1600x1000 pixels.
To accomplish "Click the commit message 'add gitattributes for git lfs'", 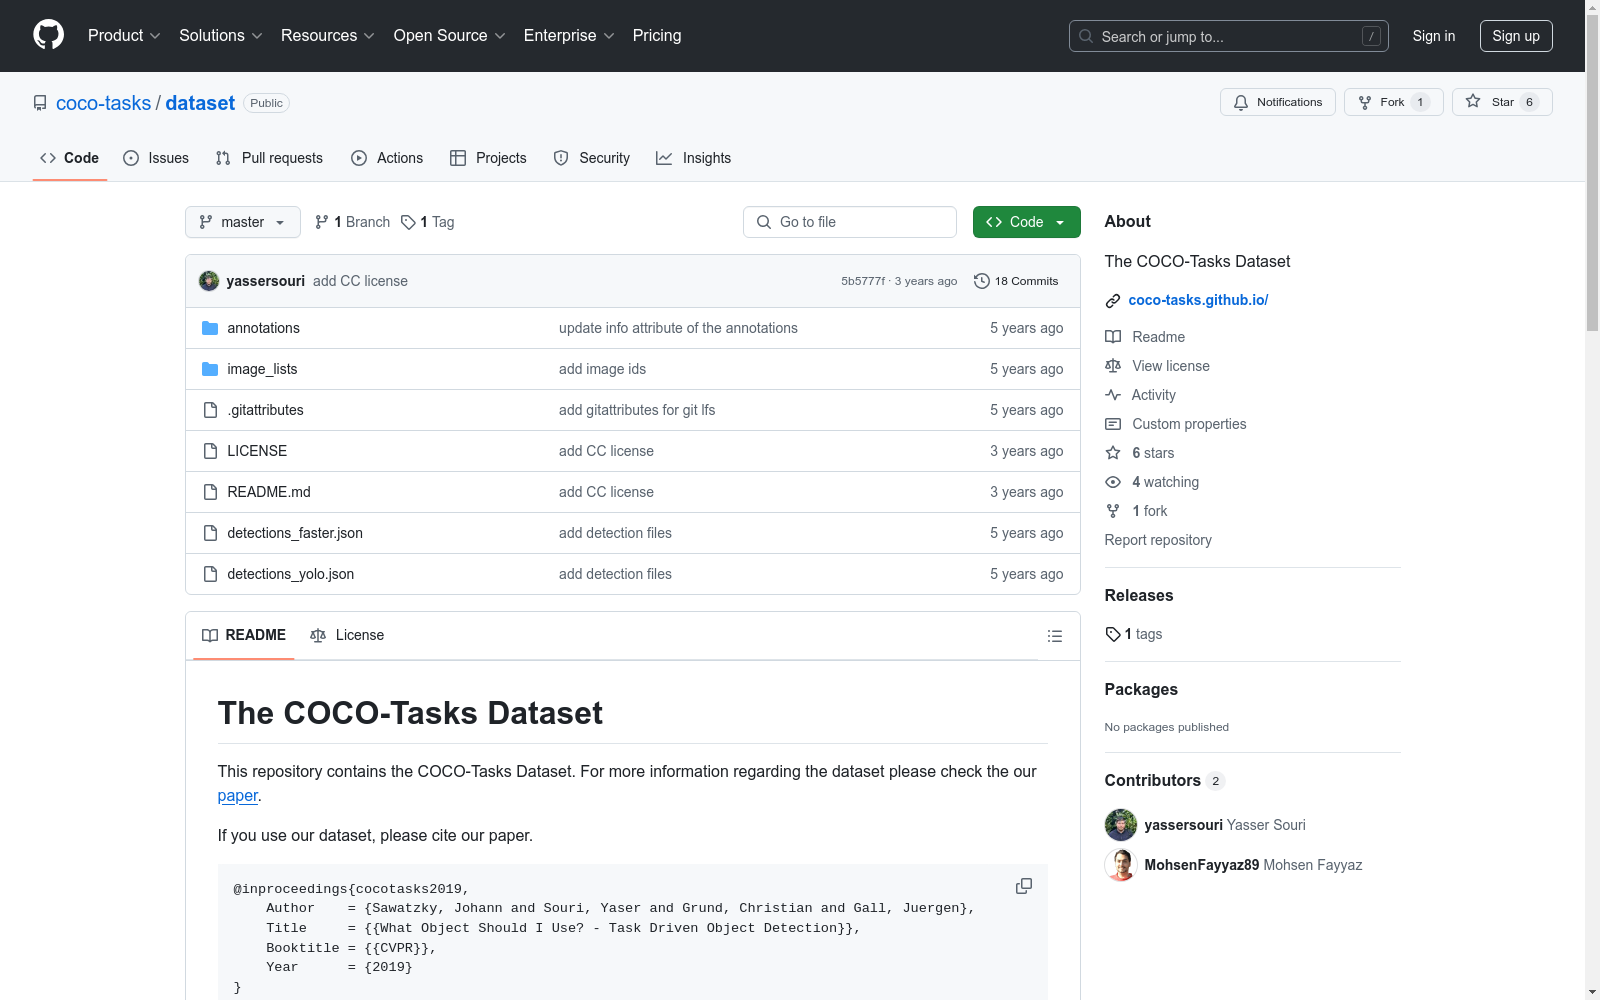I will [637, 410].
